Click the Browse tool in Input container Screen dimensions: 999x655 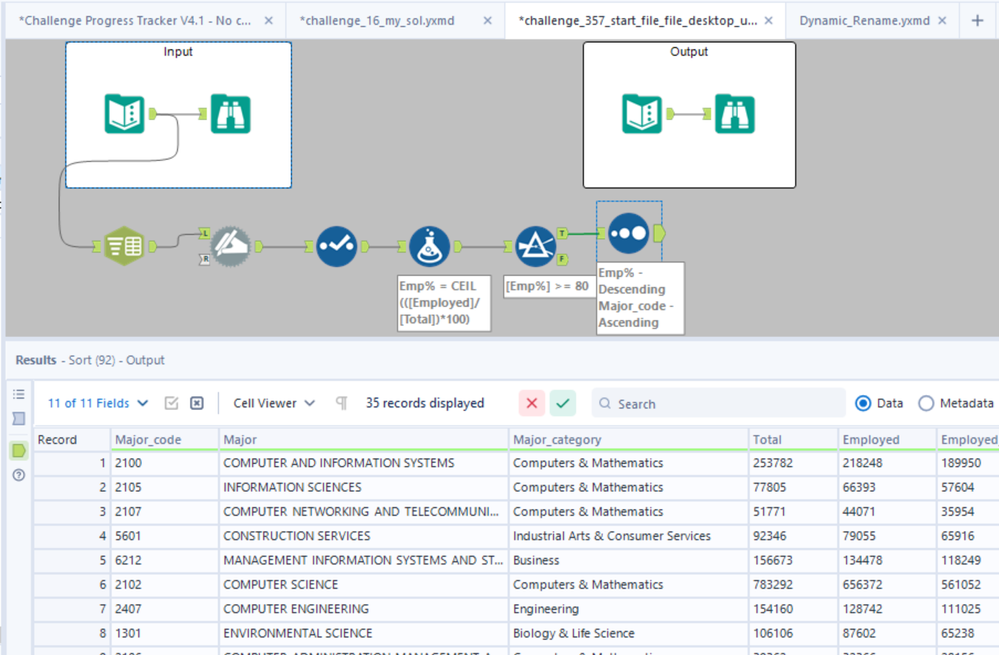tap(230, 114)
